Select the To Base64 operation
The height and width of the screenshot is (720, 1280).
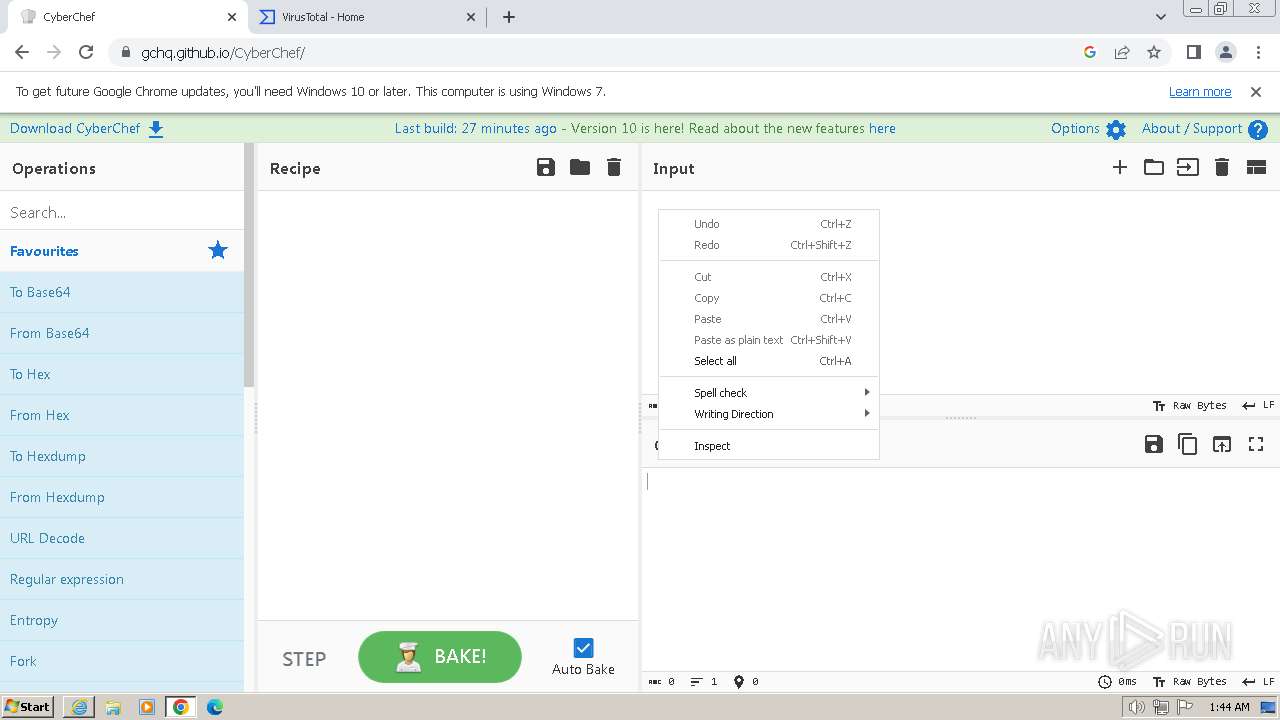click(x=122, y=292)
